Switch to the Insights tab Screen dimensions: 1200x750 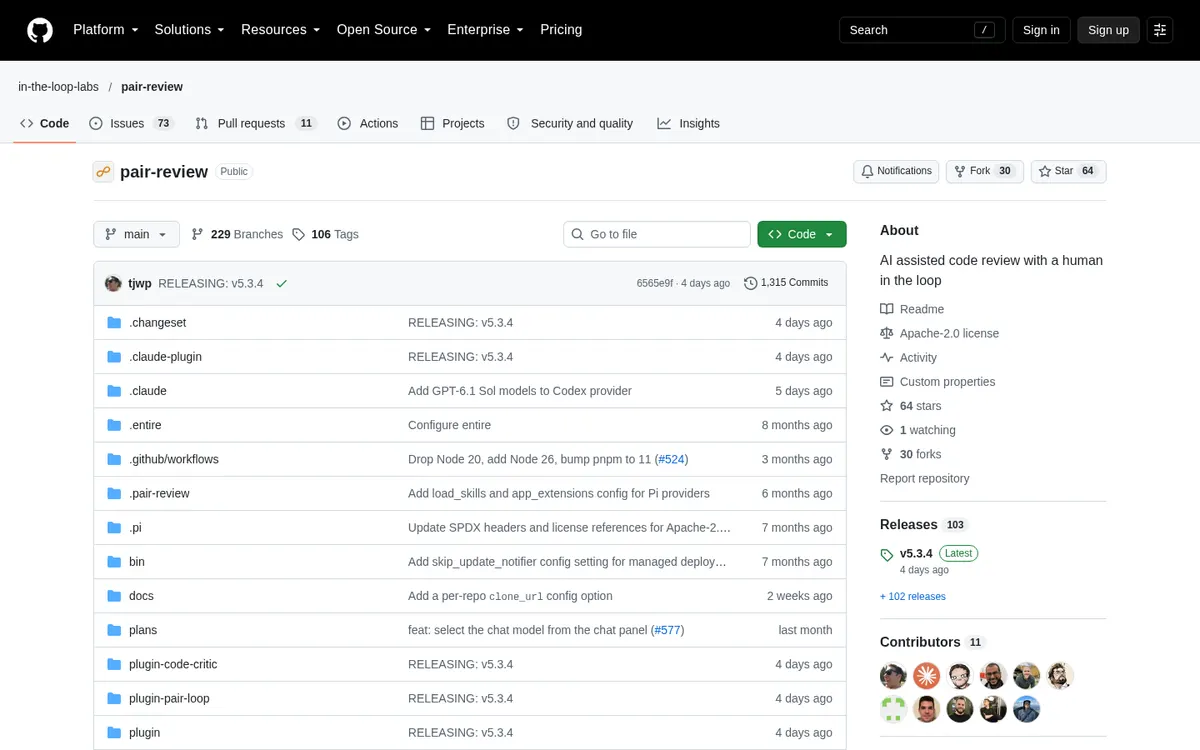click(x=688, y=123)
